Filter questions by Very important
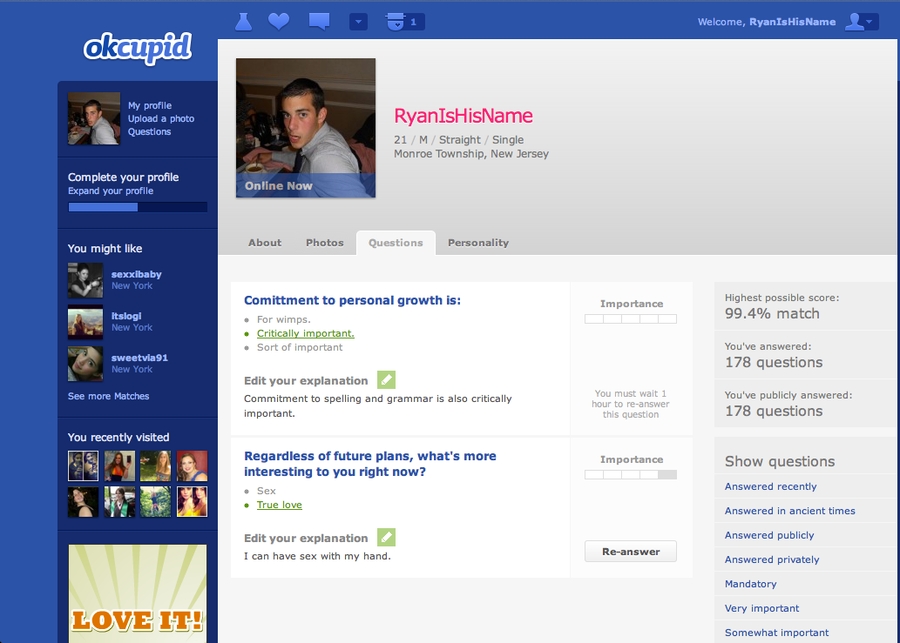The width and height of the screenshot is (900, 643). click(x=762, y=608)
